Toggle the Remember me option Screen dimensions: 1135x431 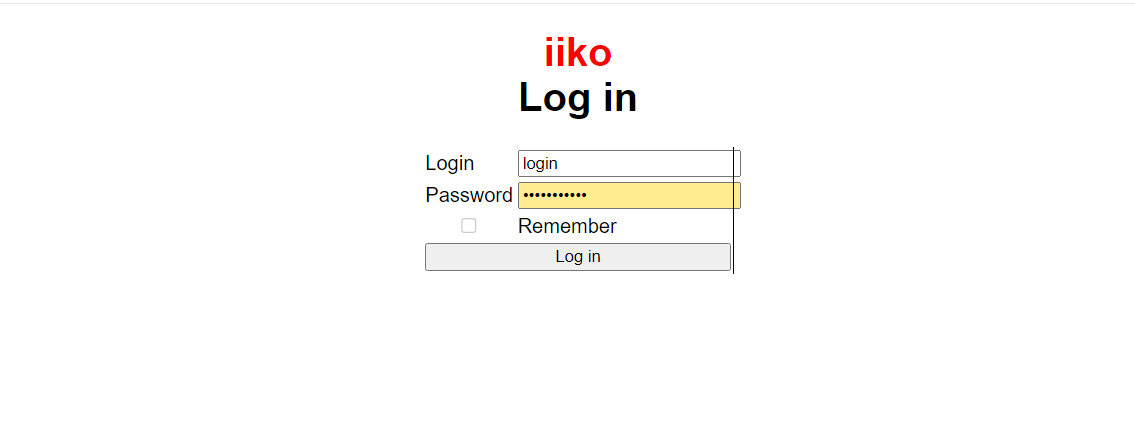pyautogui.click(x=468, y=226)
